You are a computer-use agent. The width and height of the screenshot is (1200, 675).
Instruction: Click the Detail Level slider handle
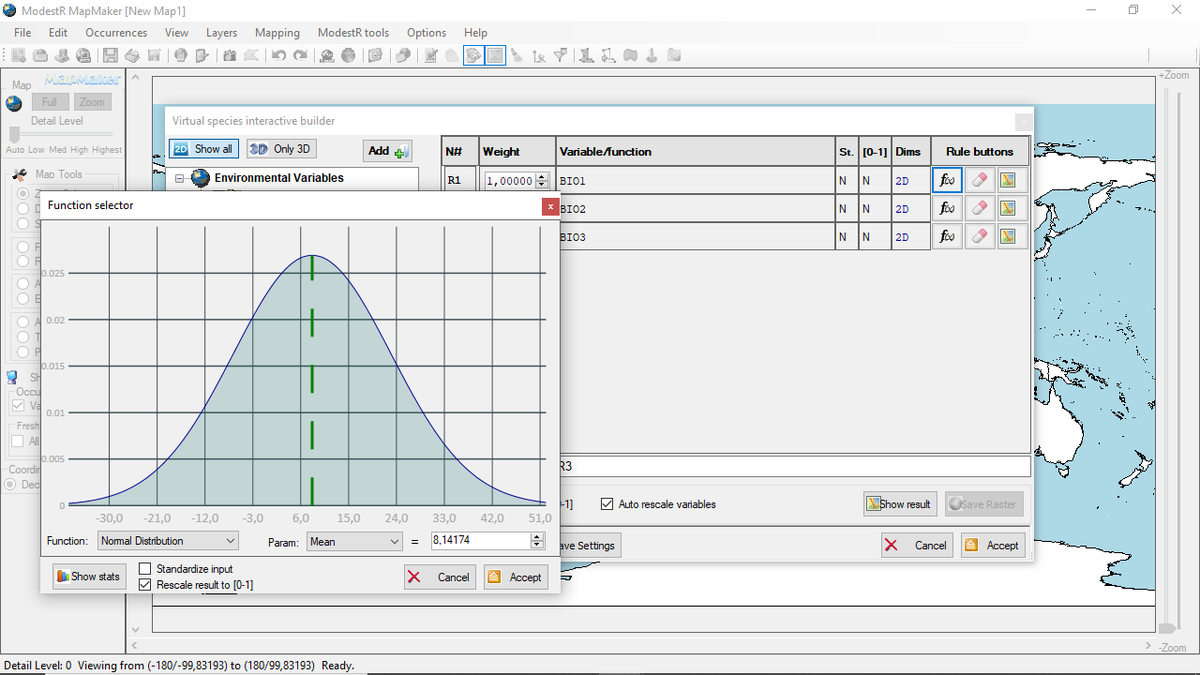[14, 134]
